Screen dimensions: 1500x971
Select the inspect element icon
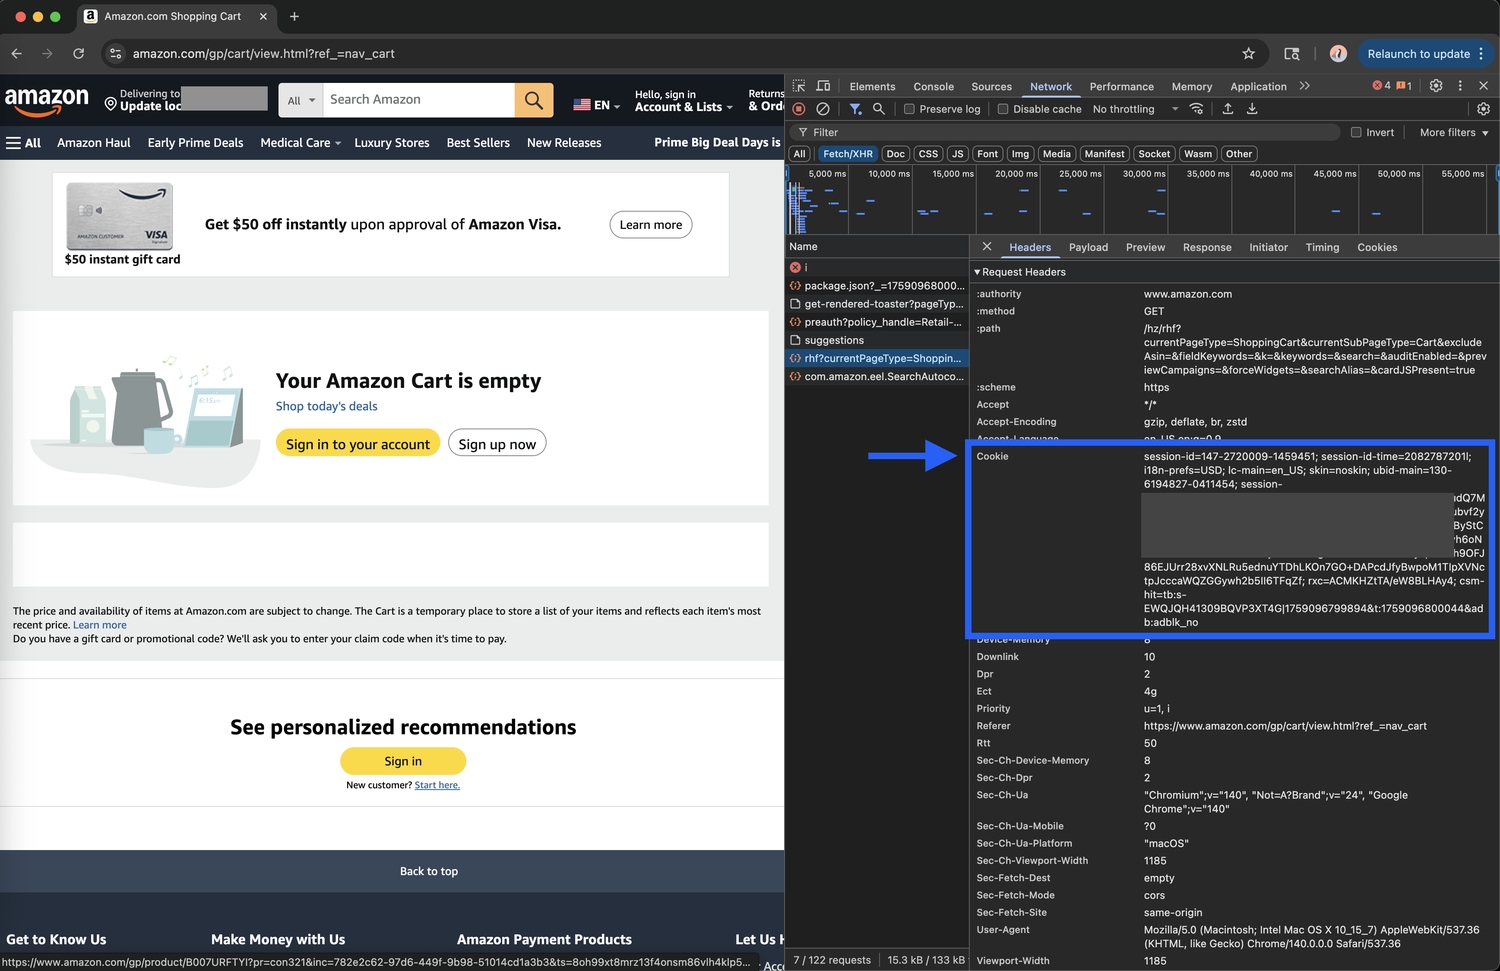tap(798, 86)
